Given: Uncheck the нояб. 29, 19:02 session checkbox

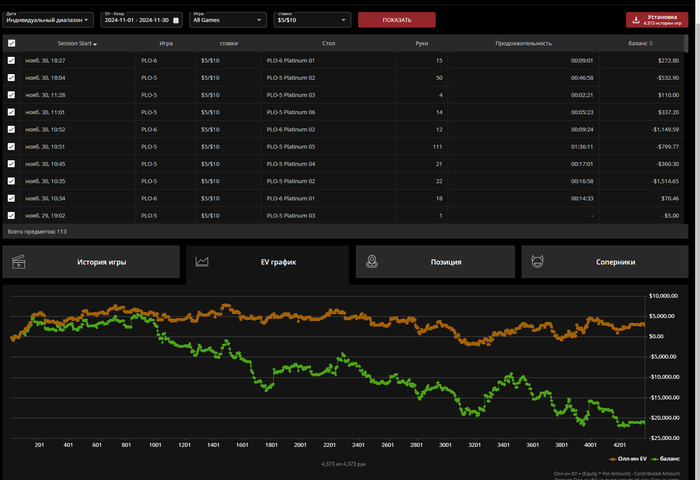Looking at the screenshot, I should [x=11, y=215].
